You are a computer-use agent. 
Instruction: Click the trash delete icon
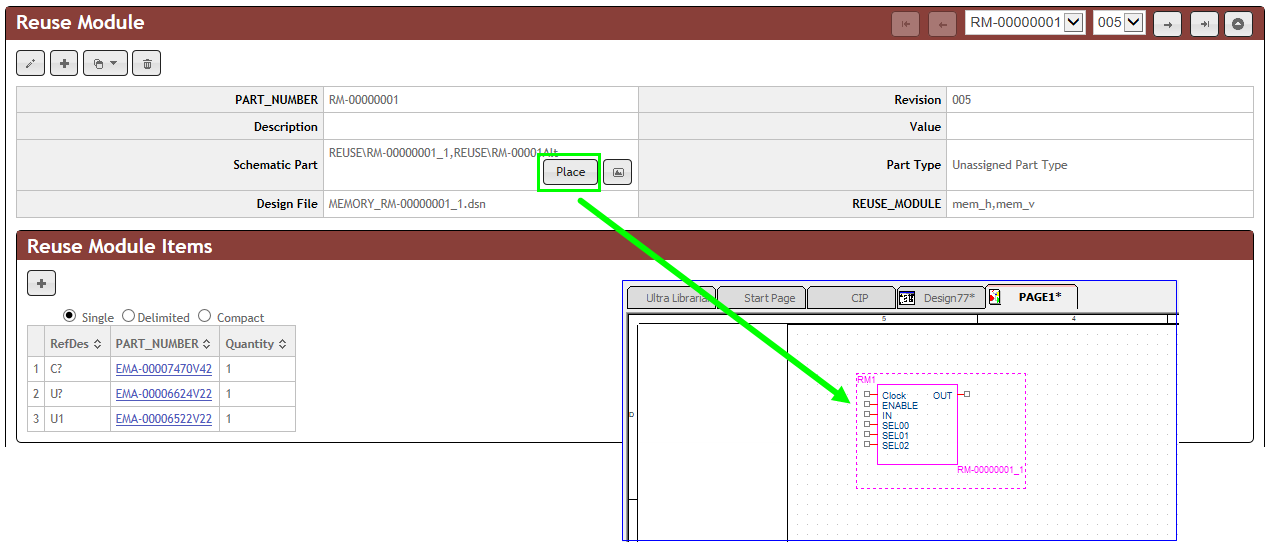147,63
